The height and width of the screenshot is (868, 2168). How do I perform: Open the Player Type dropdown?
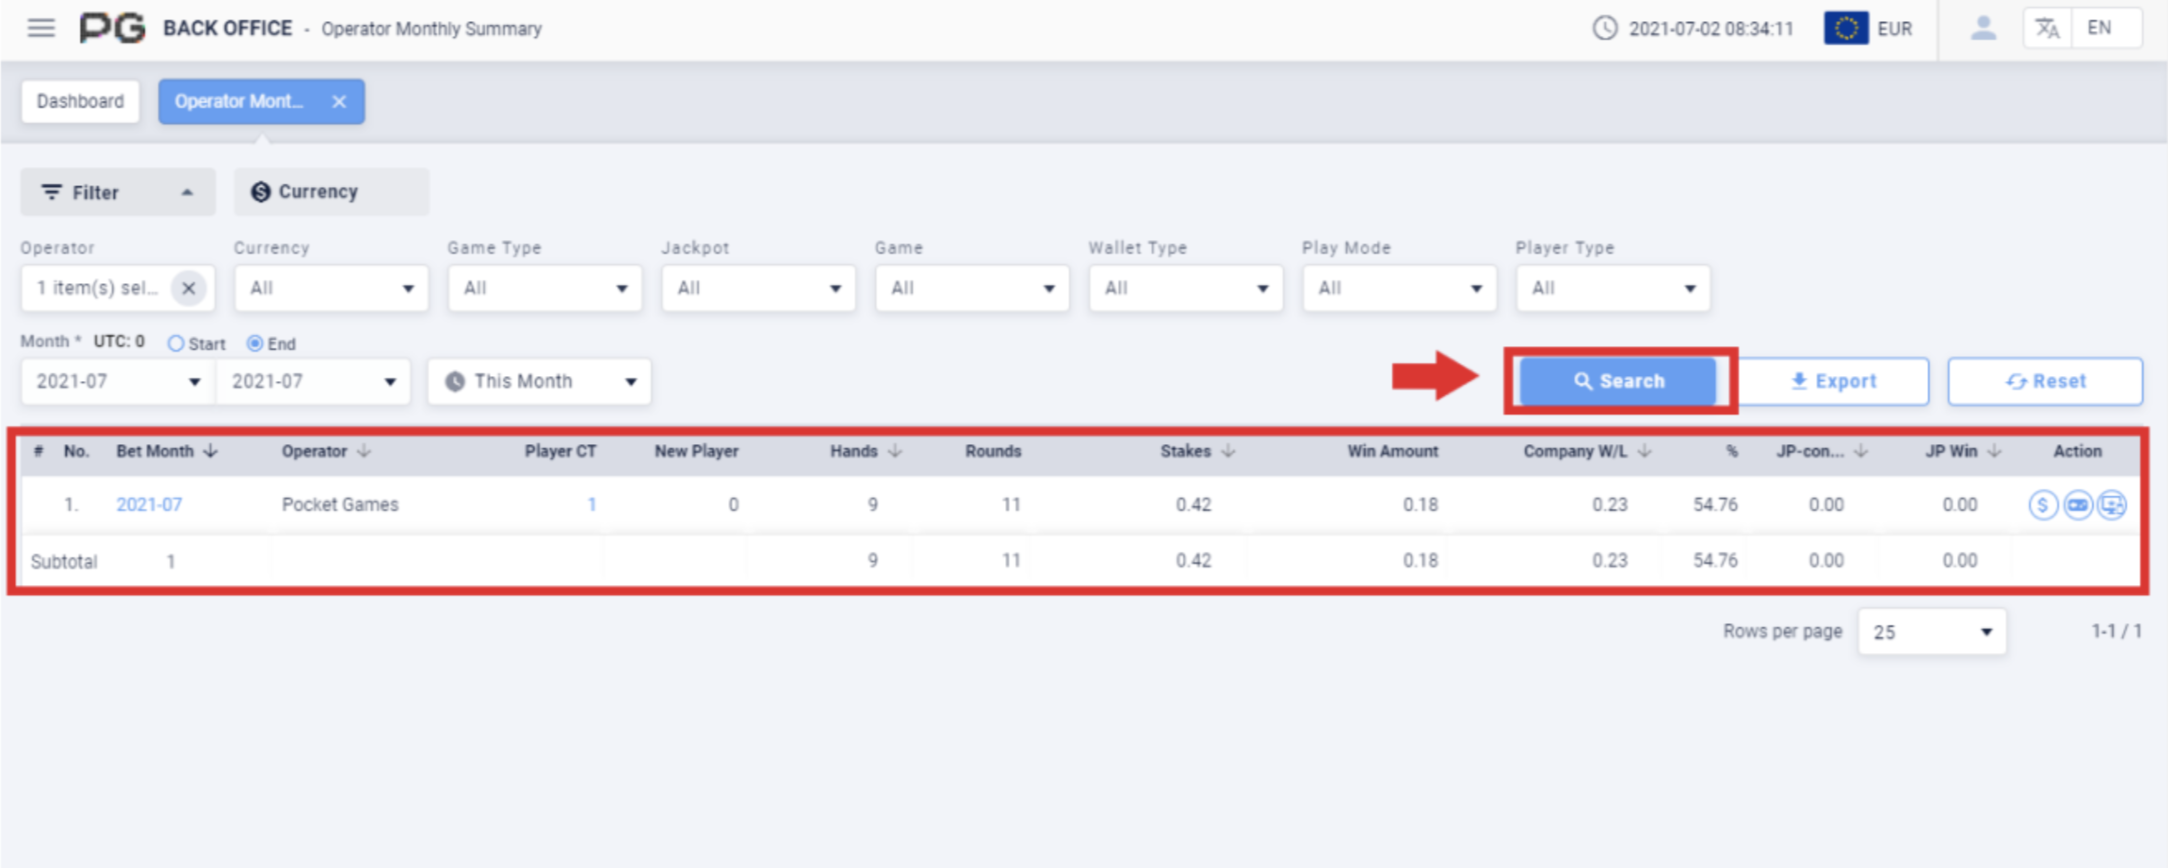(1613, 288)
